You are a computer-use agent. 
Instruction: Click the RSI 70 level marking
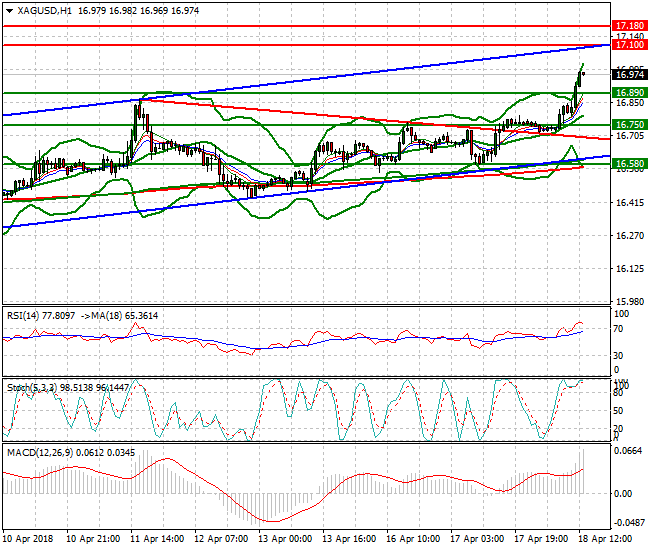[x=618, y=329]
